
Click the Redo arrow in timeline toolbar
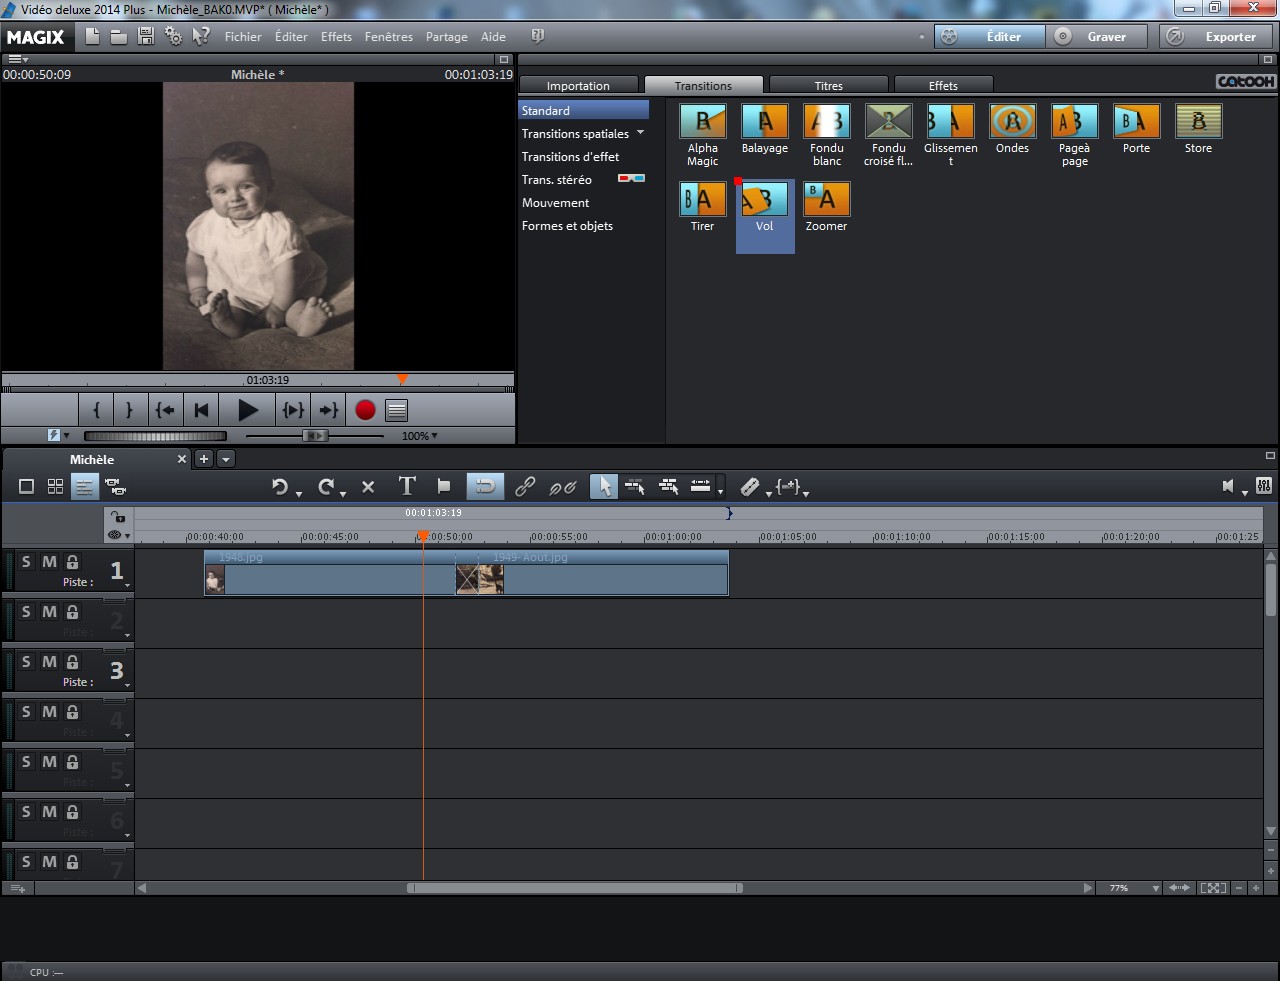click(x=325, y=487)
